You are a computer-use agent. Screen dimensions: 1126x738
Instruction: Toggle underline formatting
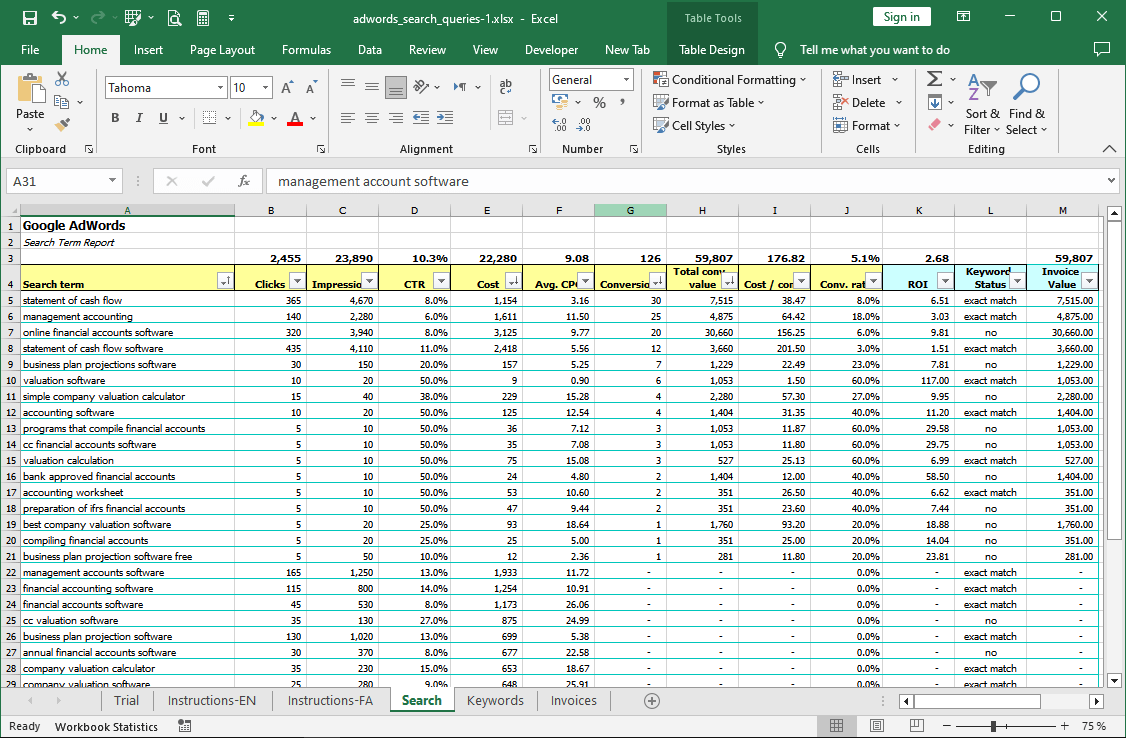(x=164, y=118)
